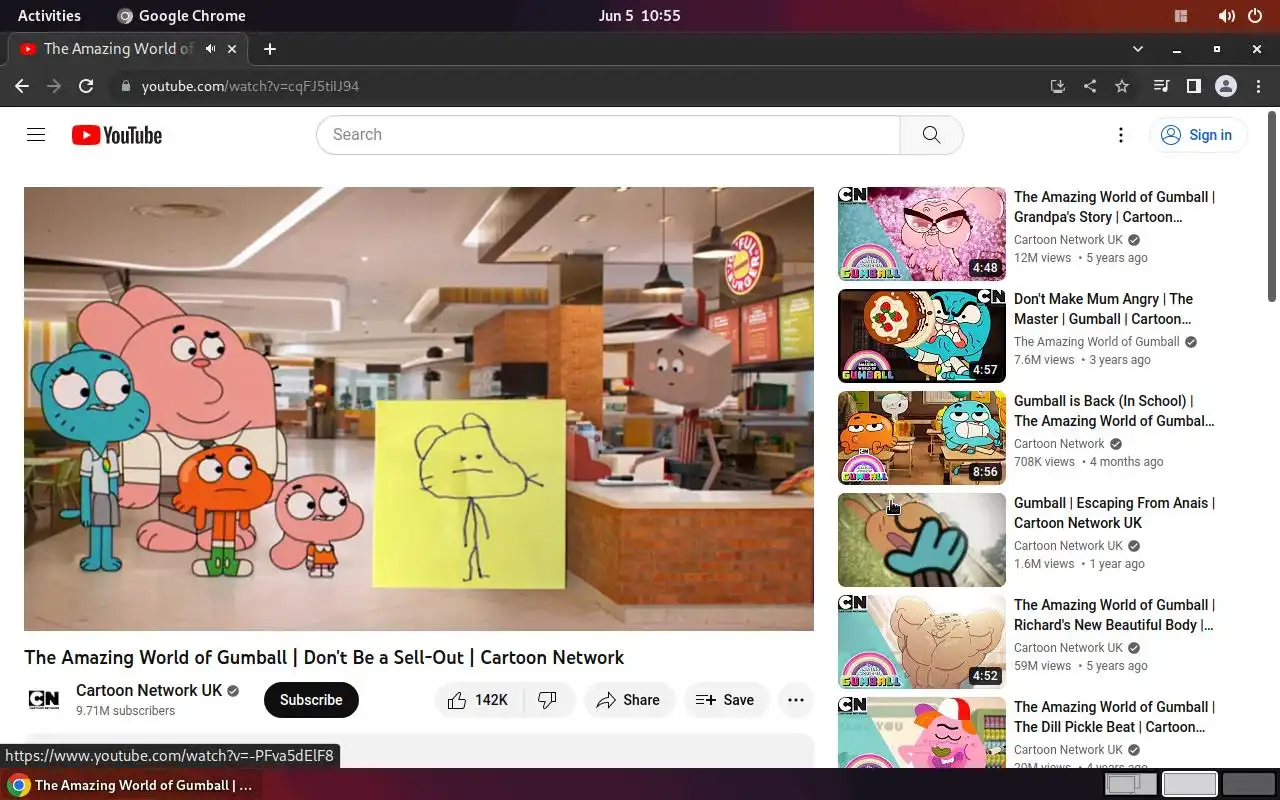Click Grandpa's Story video title
1280x800 pixels.
(1114, 207)
